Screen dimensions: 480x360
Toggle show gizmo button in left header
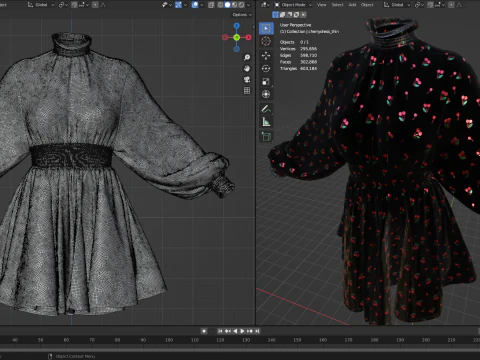pyautogui.click(x=178, y=5)
